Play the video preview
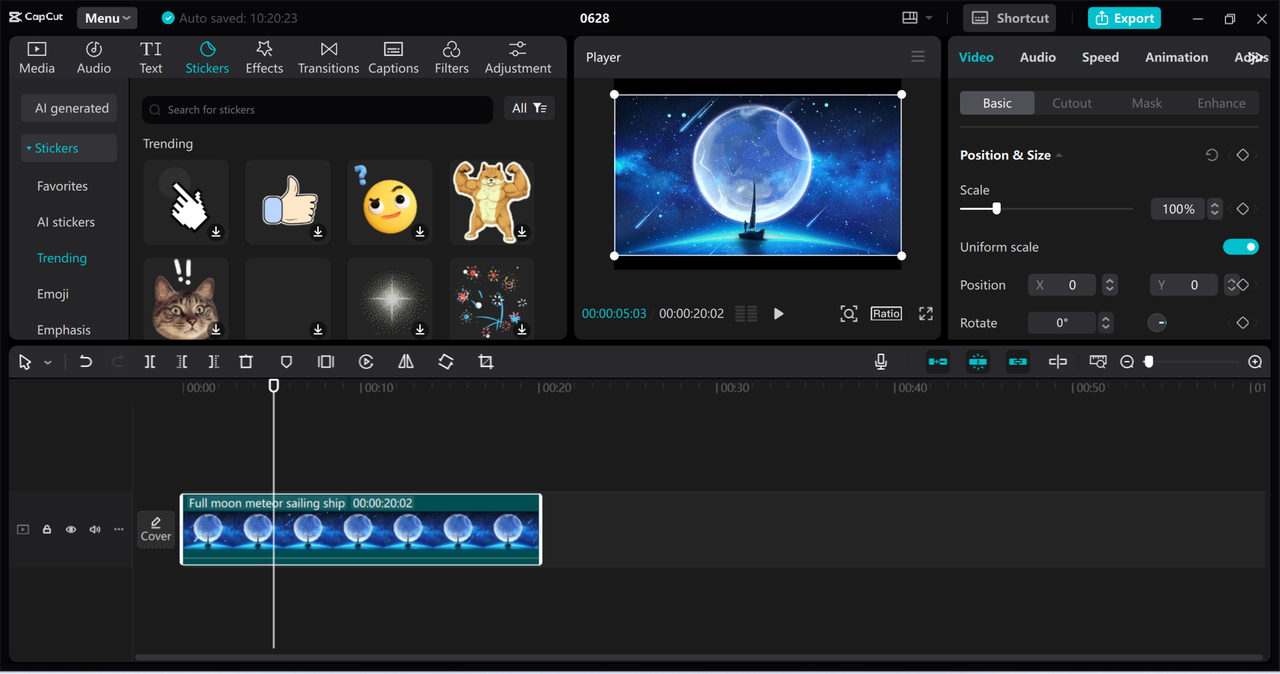1280x674 pixels. click(x=778, y=314)
